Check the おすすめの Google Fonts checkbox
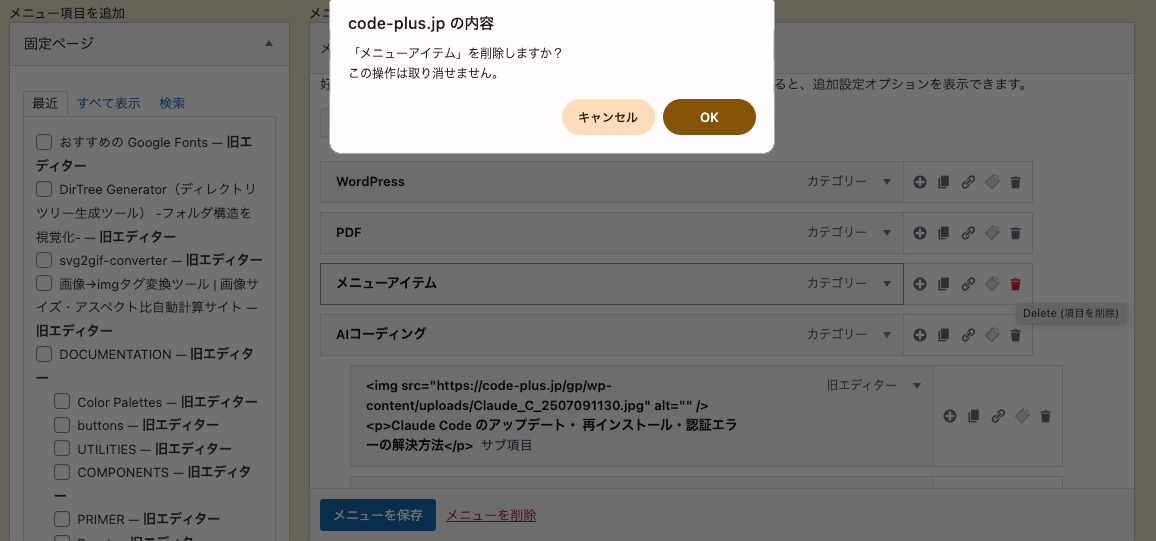Viewport: 1156px width, 541px height. pyautogui.click(x=44, y=142)
